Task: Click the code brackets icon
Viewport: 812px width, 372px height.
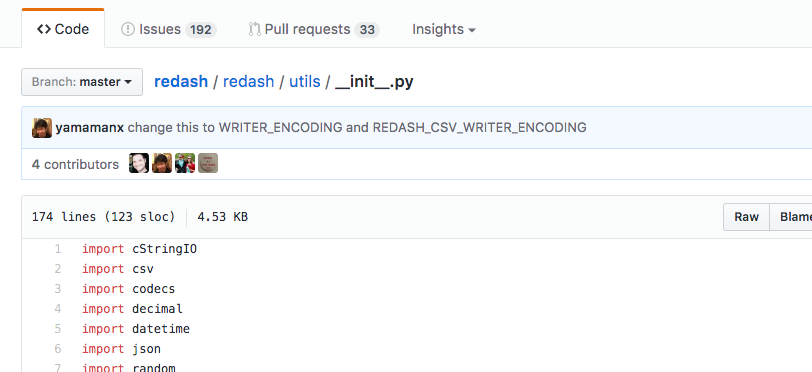Action: click(44, 29)
